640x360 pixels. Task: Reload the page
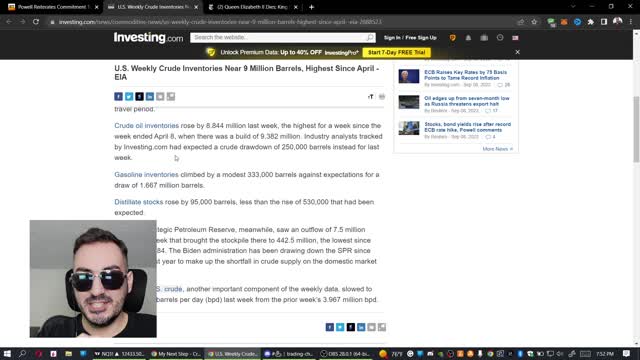36,22
